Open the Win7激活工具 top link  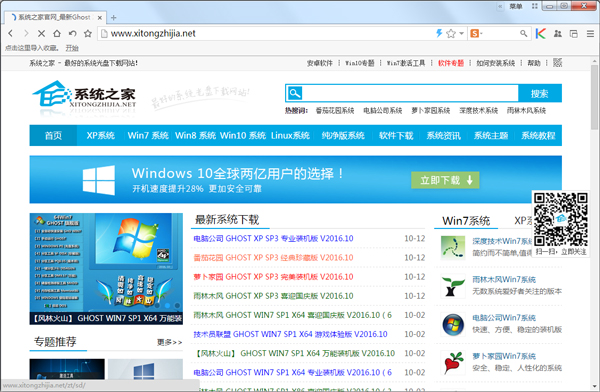pyautogui.click(x=406, y=63)
